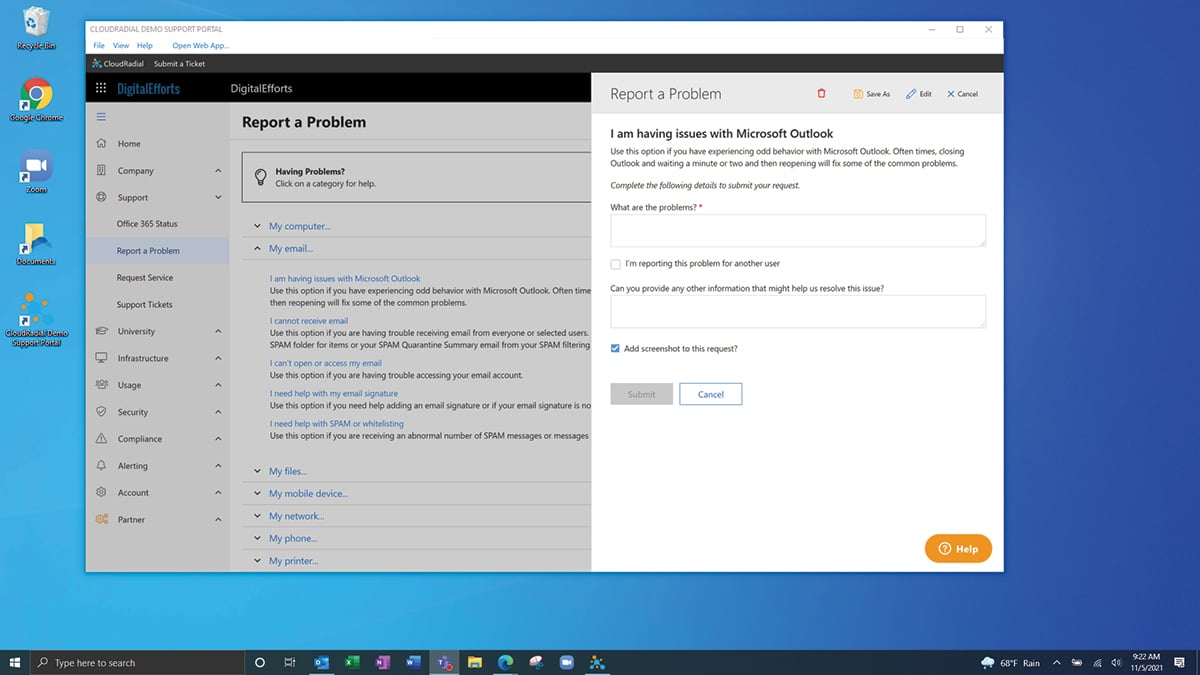This screenshot has height=675, width=1200.
Task: Open Excel from the taskbar
Action: pyautogui.click(x=352, y=662)
